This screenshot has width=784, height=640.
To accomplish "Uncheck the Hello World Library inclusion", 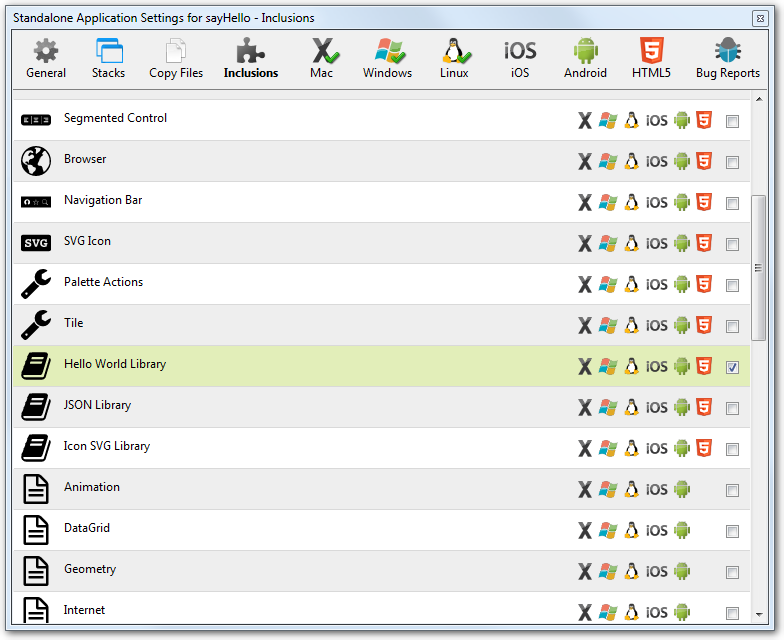I will pyautogui.click(x=732, y=367).
